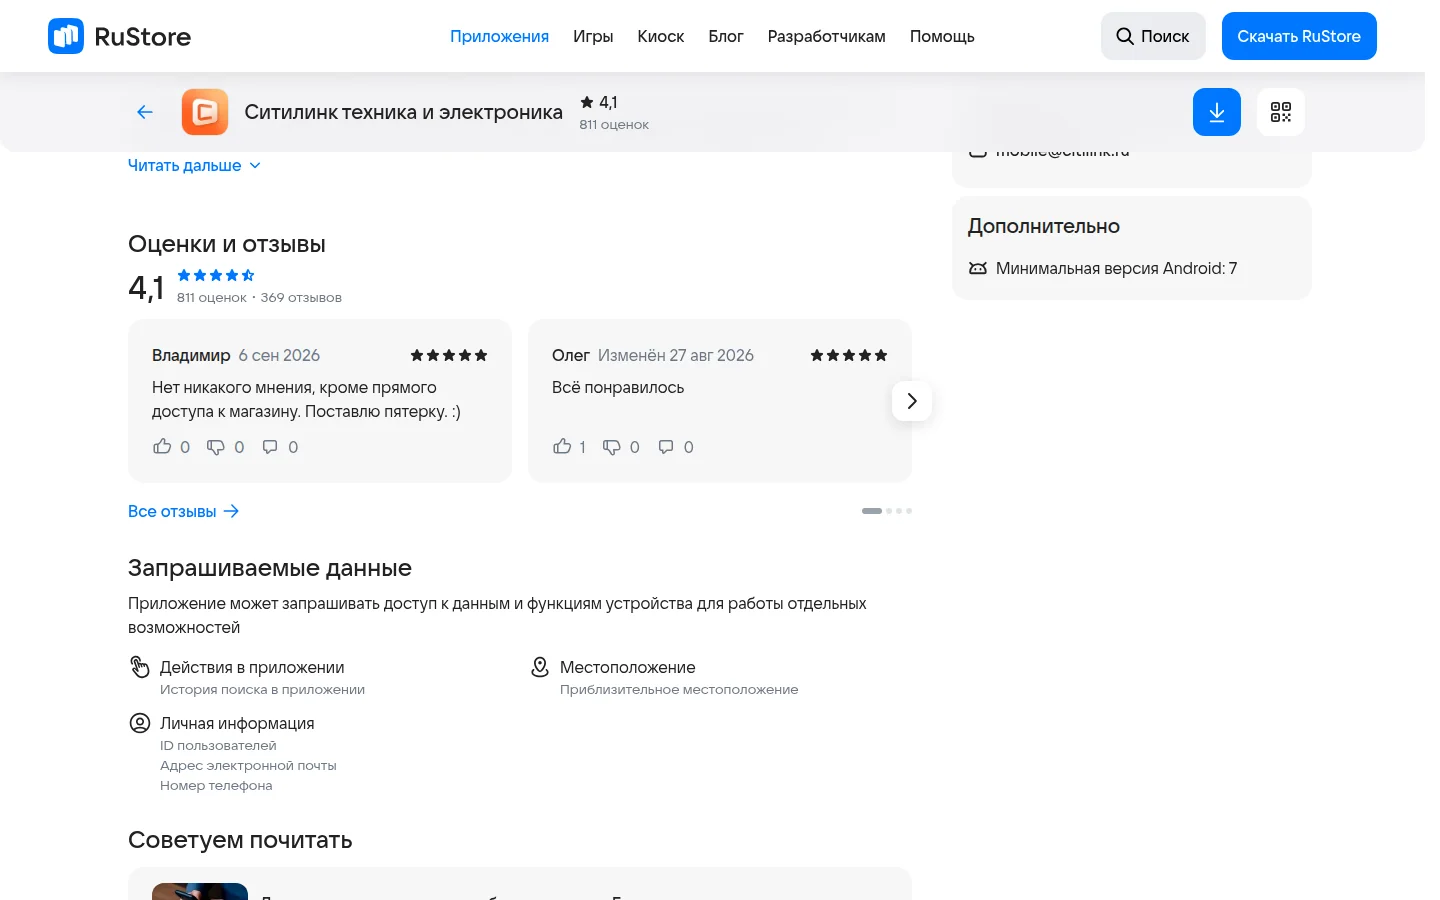This screenshot has width=1440, height=900.
Task: Tap the blue download icon button
Action: [1217, 112]
